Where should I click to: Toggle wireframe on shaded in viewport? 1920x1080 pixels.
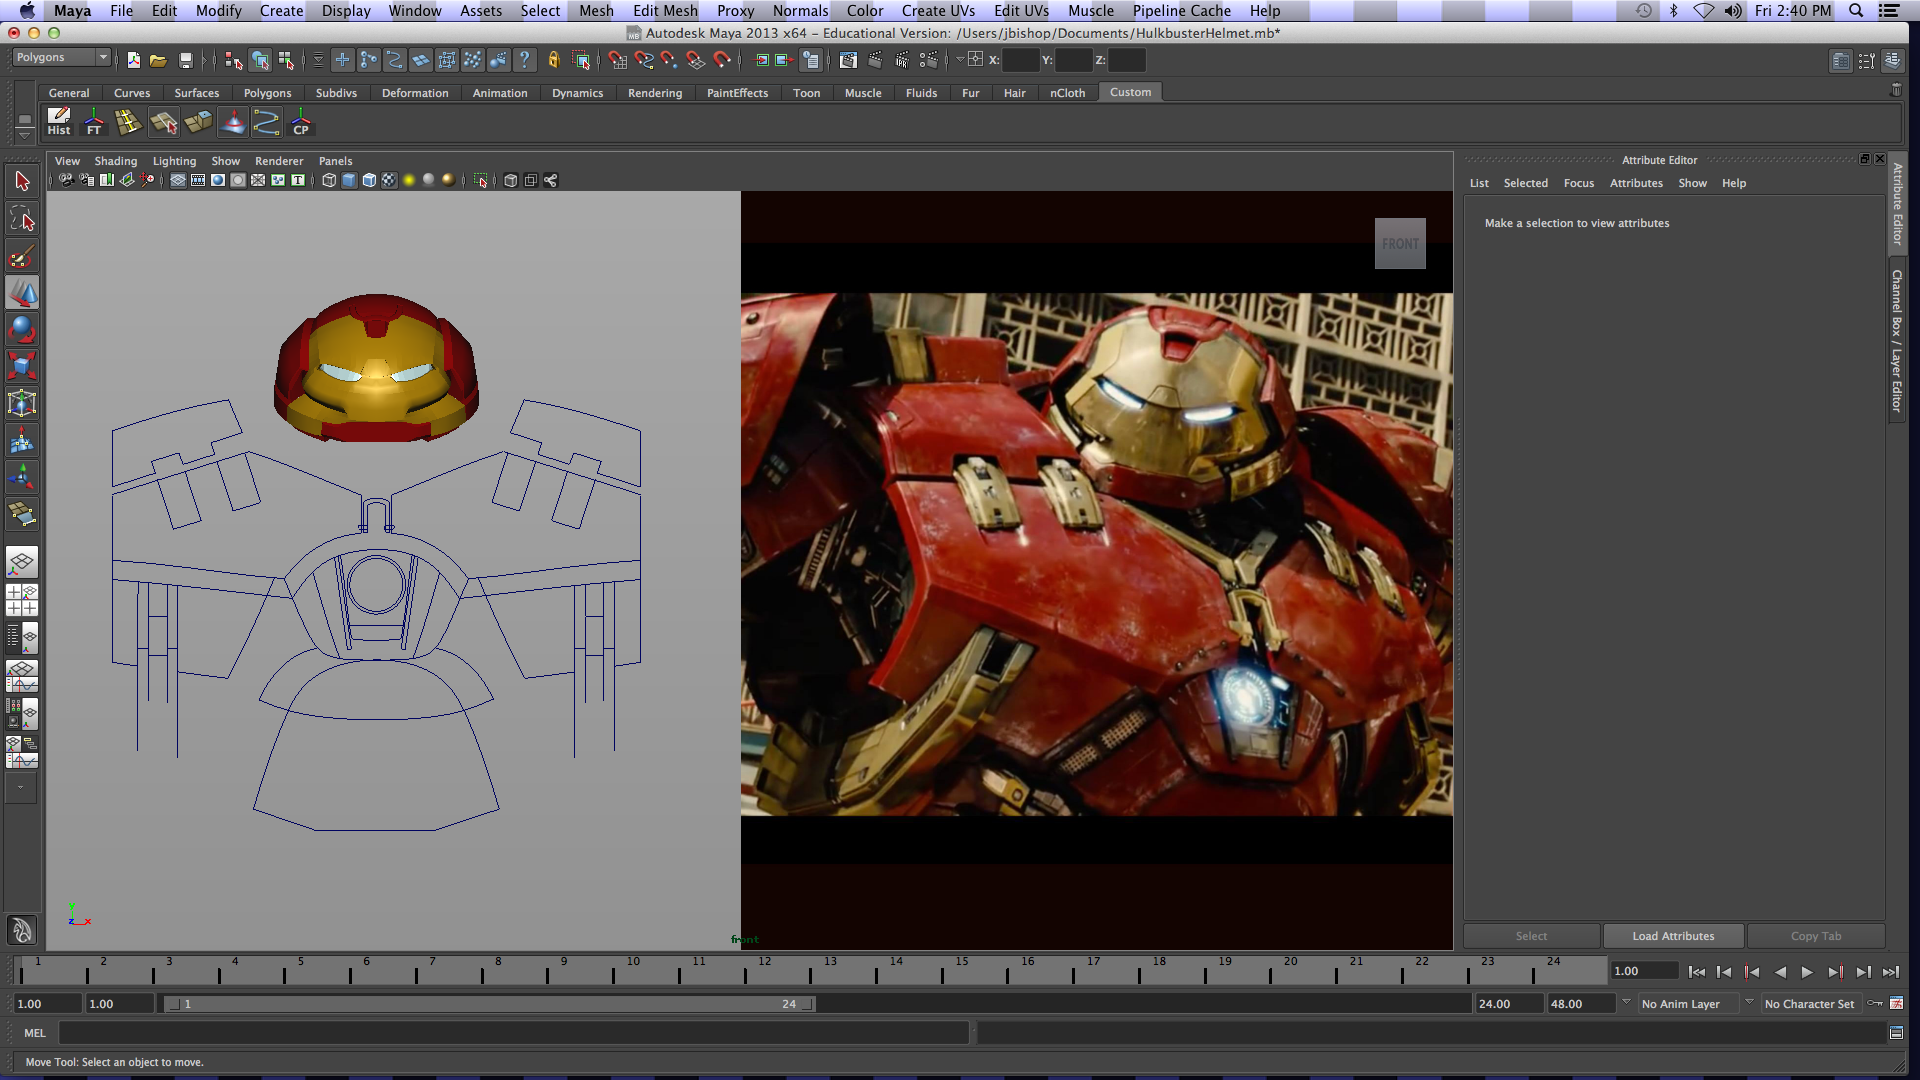(x=369, y=181)
